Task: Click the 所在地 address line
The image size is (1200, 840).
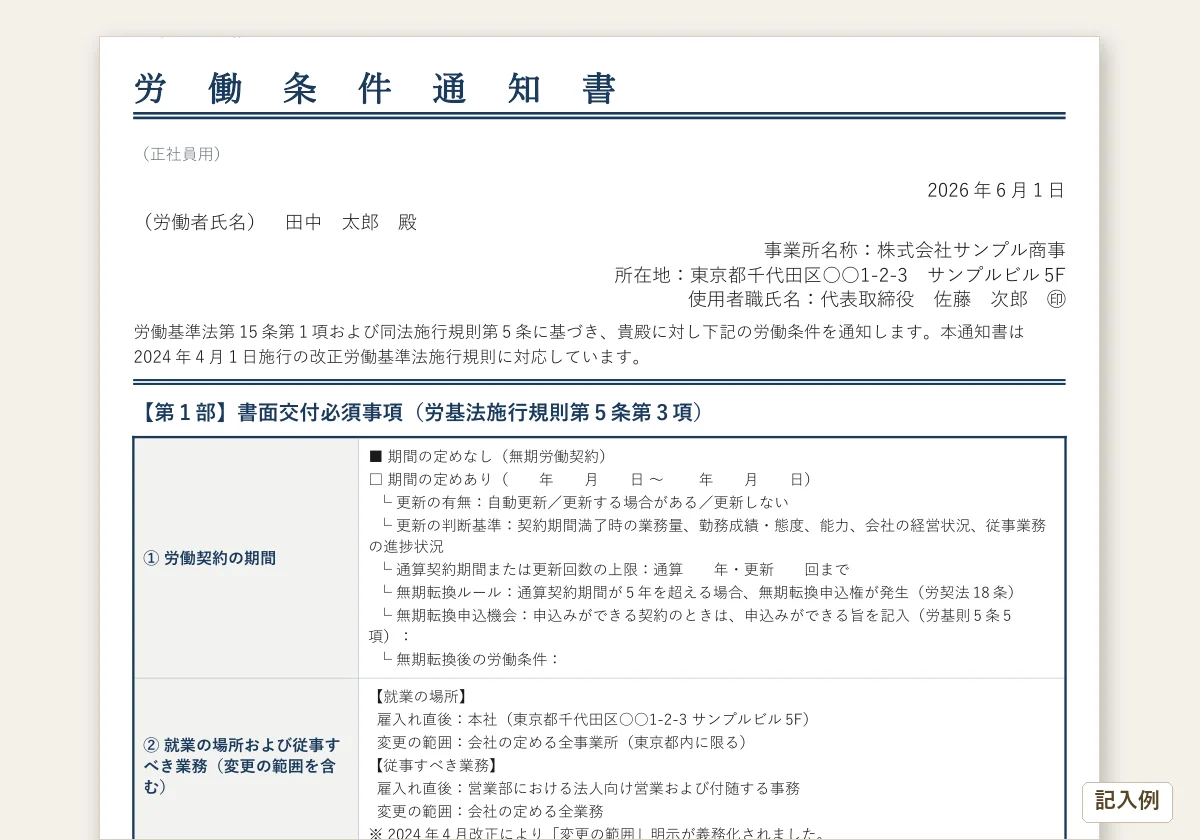Action: 840,274
